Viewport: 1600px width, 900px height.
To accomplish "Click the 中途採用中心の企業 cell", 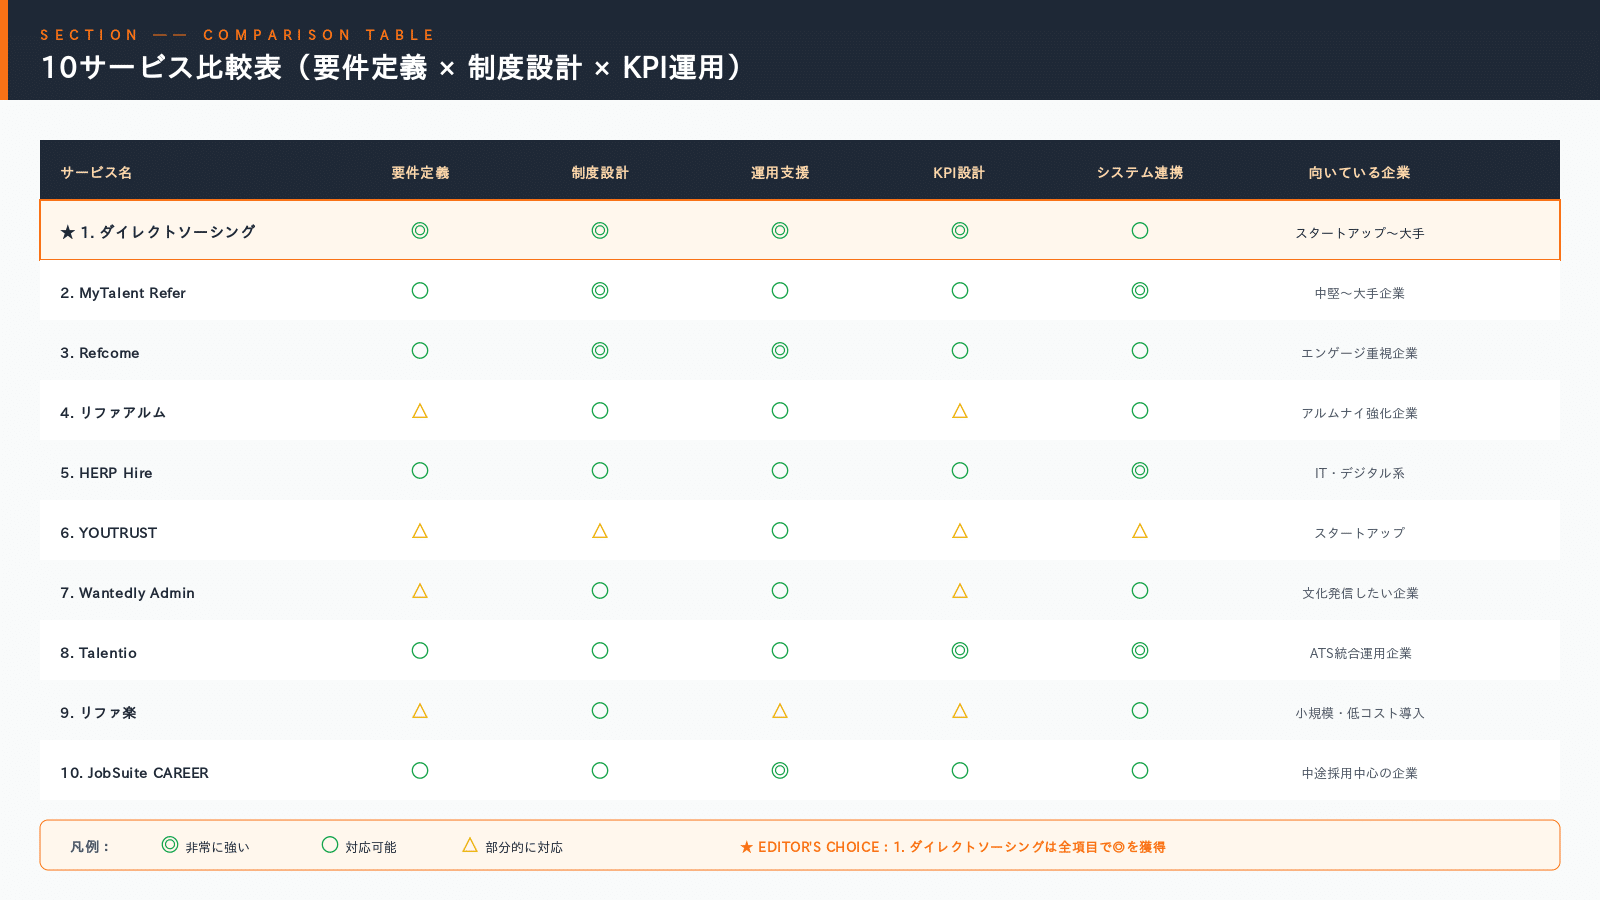I will (x=1360, y=773).
